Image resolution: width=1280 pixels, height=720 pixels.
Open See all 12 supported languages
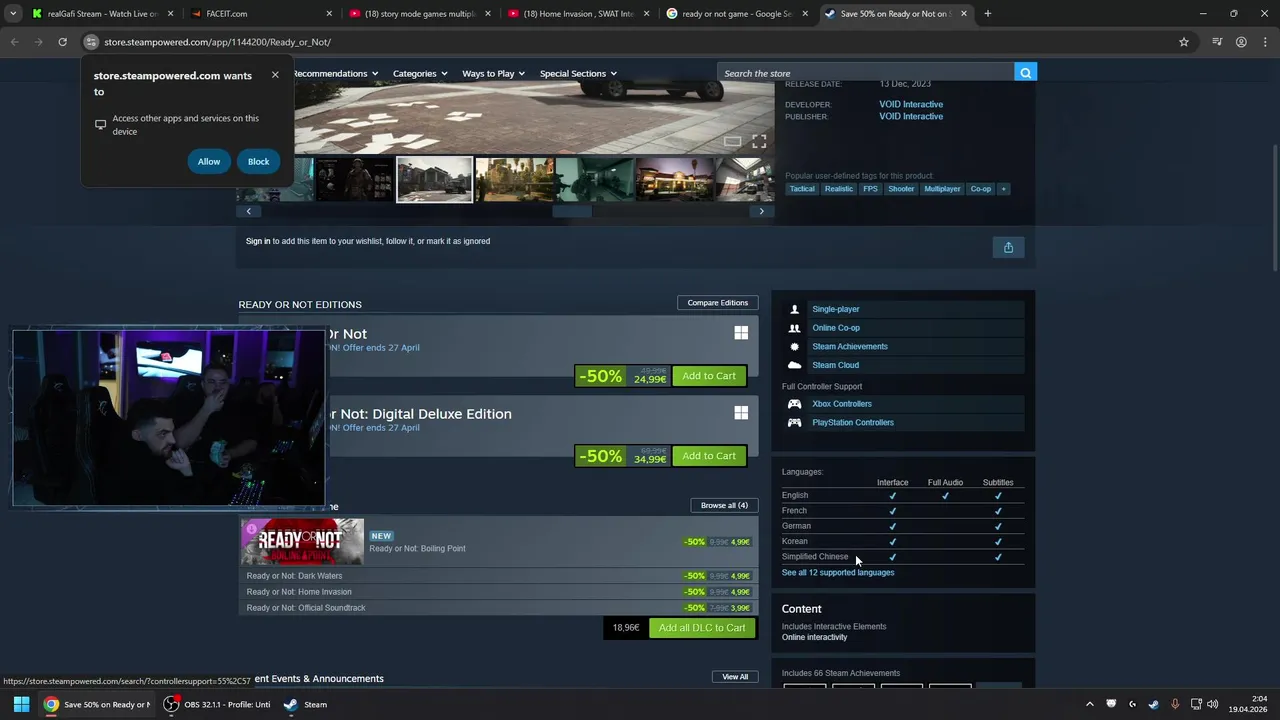tap(838, 573)
